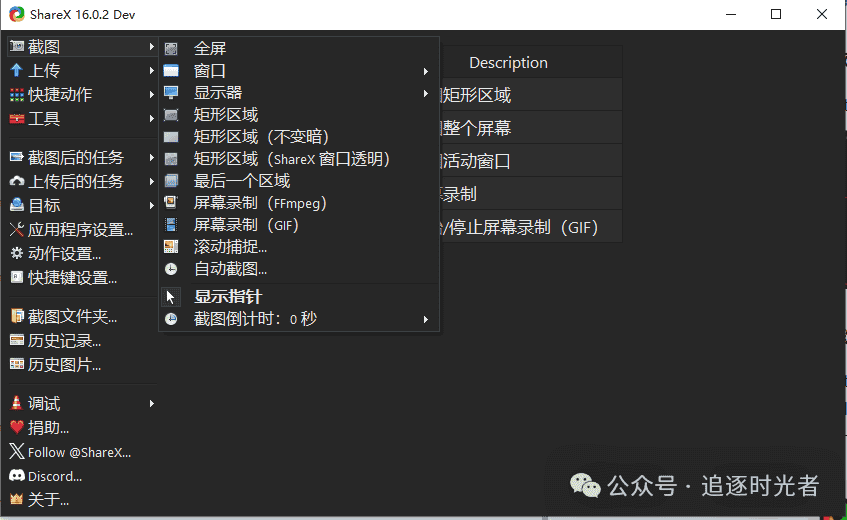Select the 活动窗口 hotkey row
Image resolution: width=847 pixels, height=520 pixels.
[x=530, y=160]
